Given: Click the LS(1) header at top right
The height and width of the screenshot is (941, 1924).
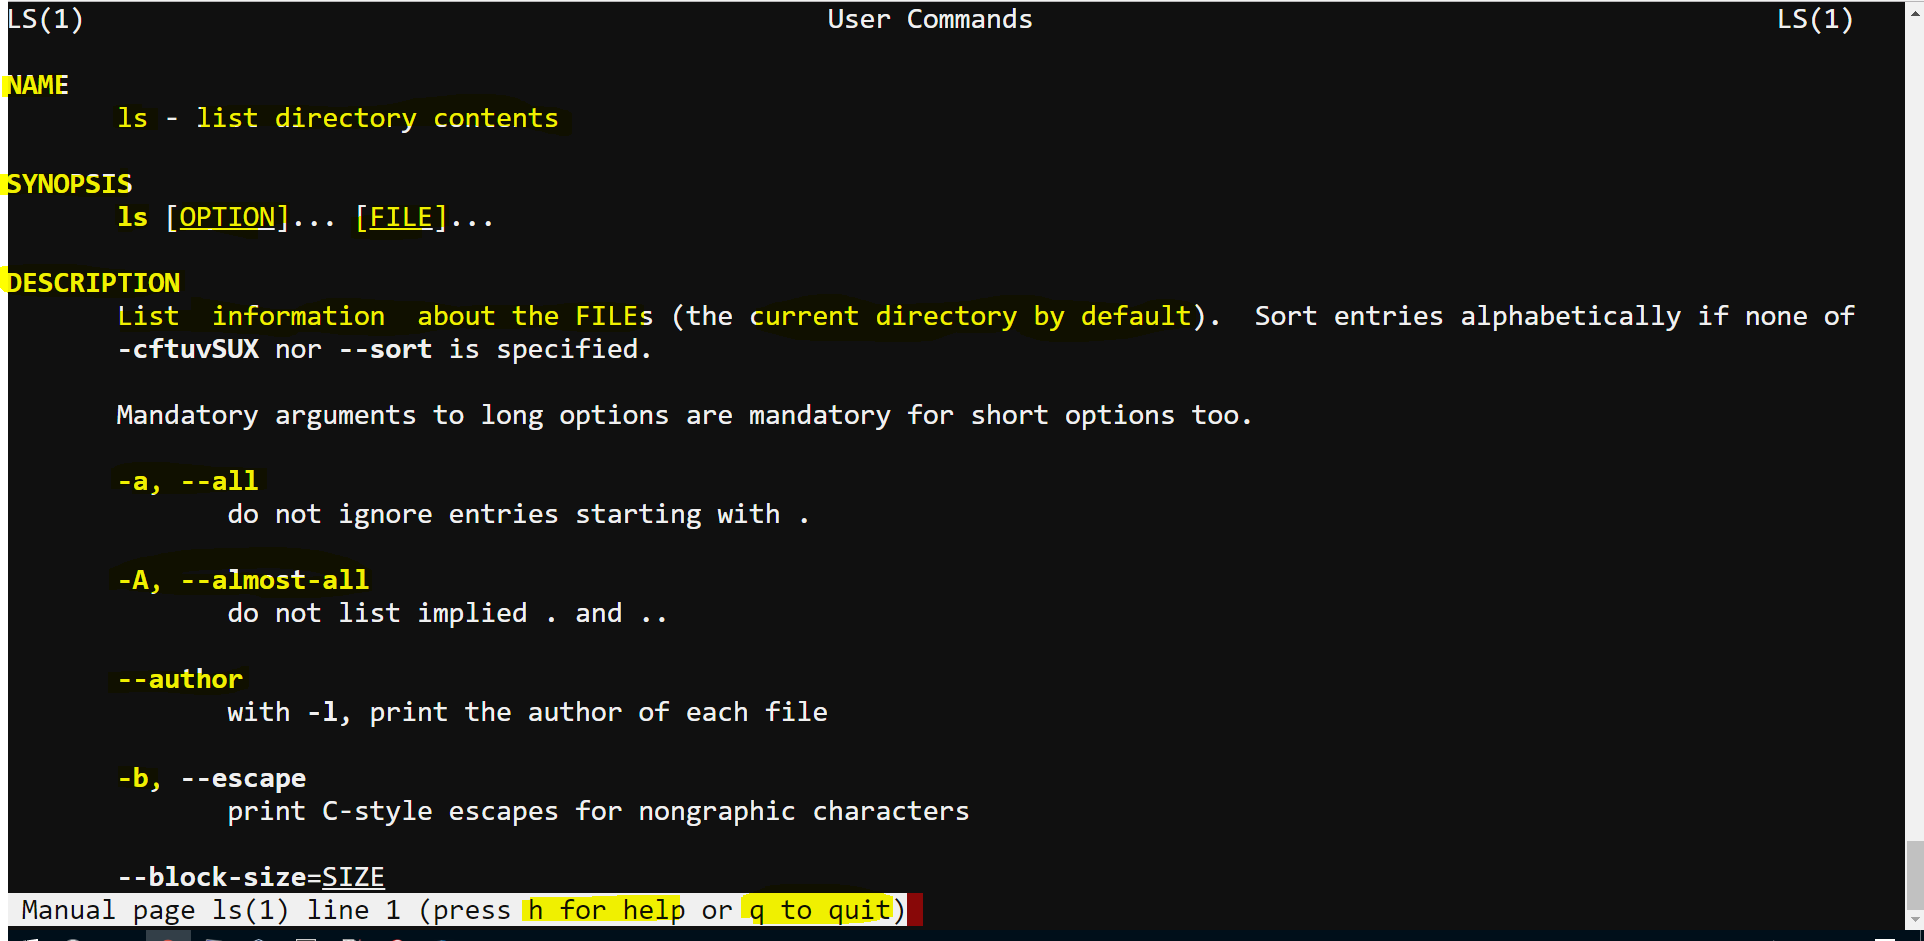Looking at the screenshot, I should [x=1815, y=19].
